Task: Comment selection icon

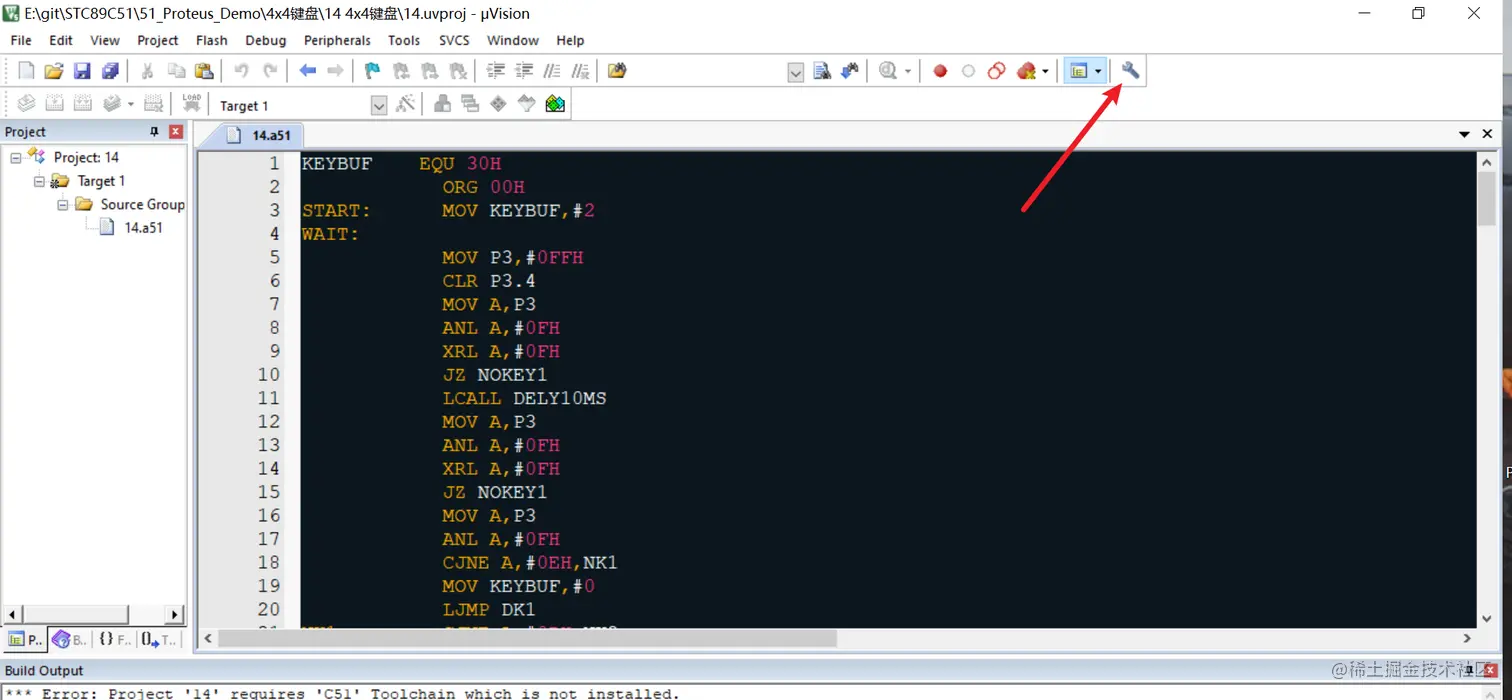Action: 552,71
